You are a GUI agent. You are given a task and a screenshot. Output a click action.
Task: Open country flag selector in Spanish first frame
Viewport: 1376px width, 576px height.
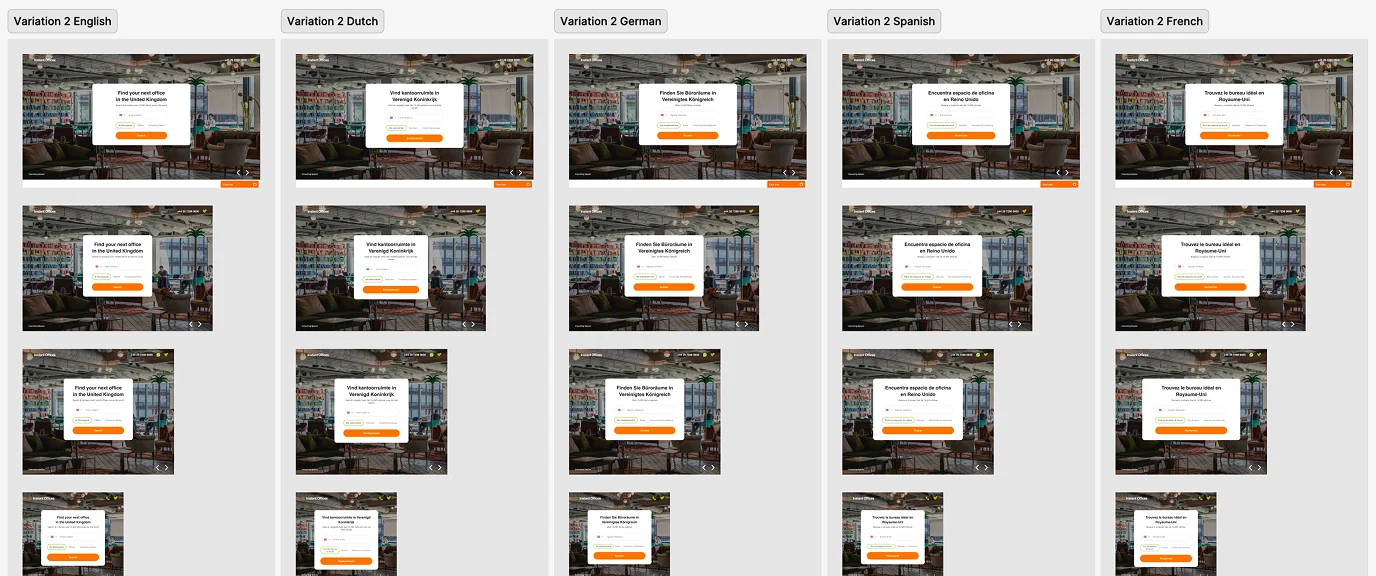coord(933,115)
